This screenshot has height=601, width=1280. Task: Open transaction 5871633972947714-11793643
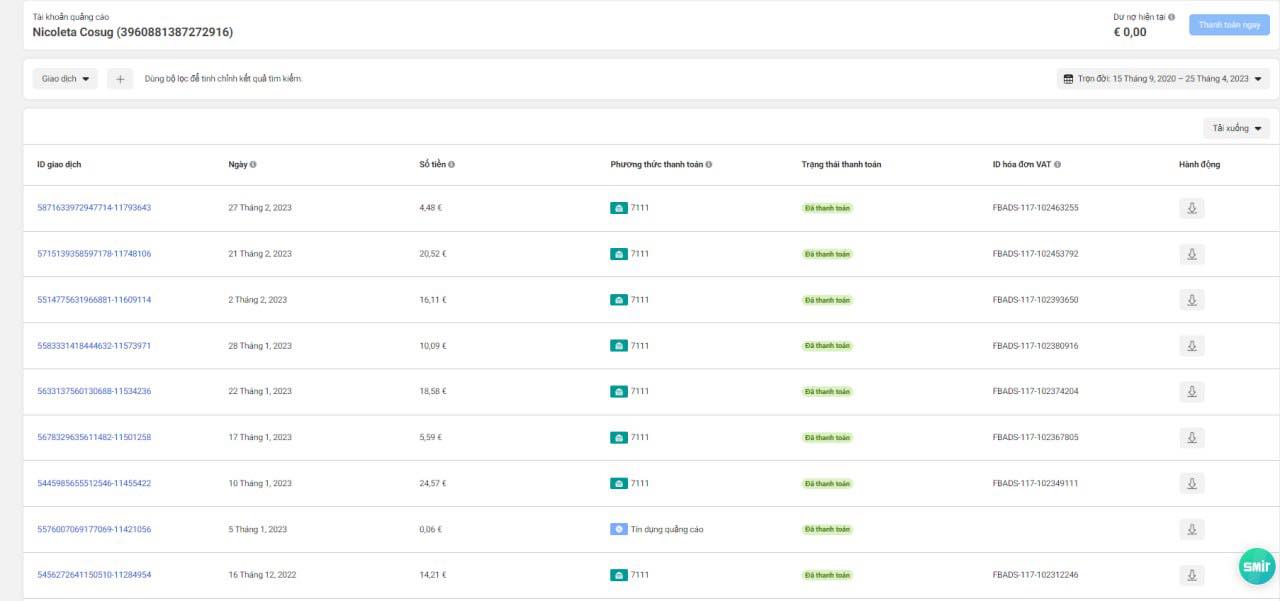pyautogui.click(x=94, y=208)
